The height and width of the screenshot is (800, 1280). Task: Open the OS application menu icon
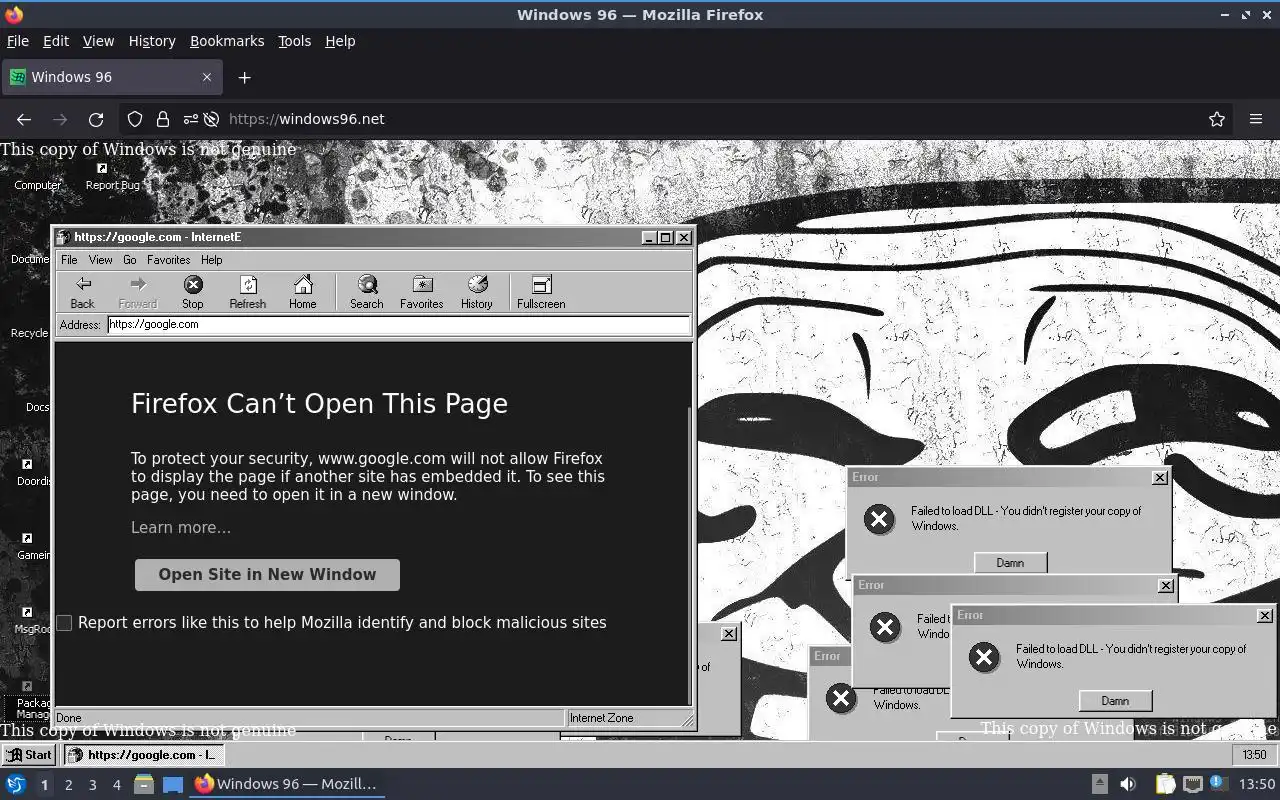click(15, 784)
